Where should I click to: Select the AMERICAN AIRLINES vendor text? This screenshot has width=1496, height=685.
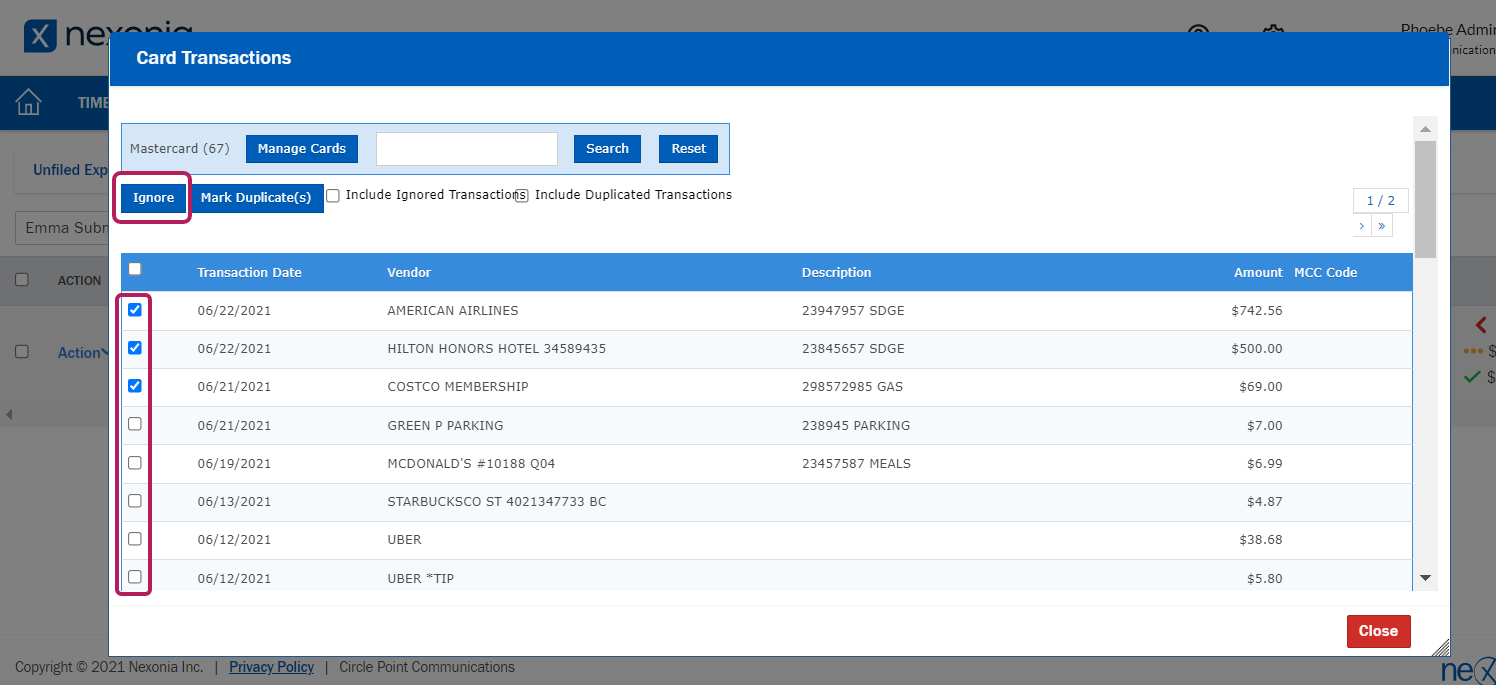(453, 311)
